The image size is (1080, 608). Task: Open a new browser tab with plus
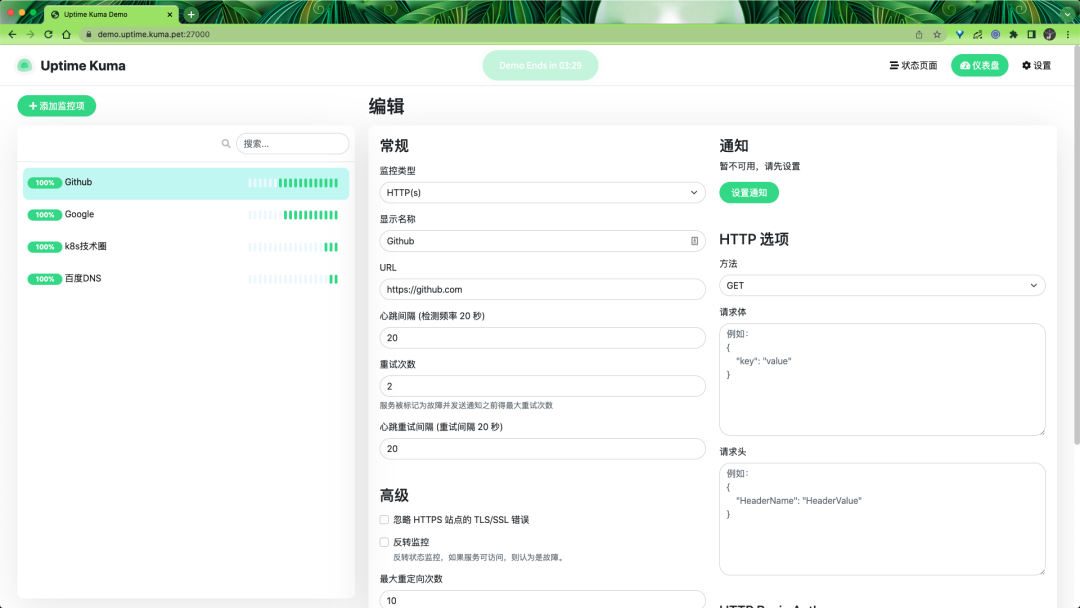[191, 14]
